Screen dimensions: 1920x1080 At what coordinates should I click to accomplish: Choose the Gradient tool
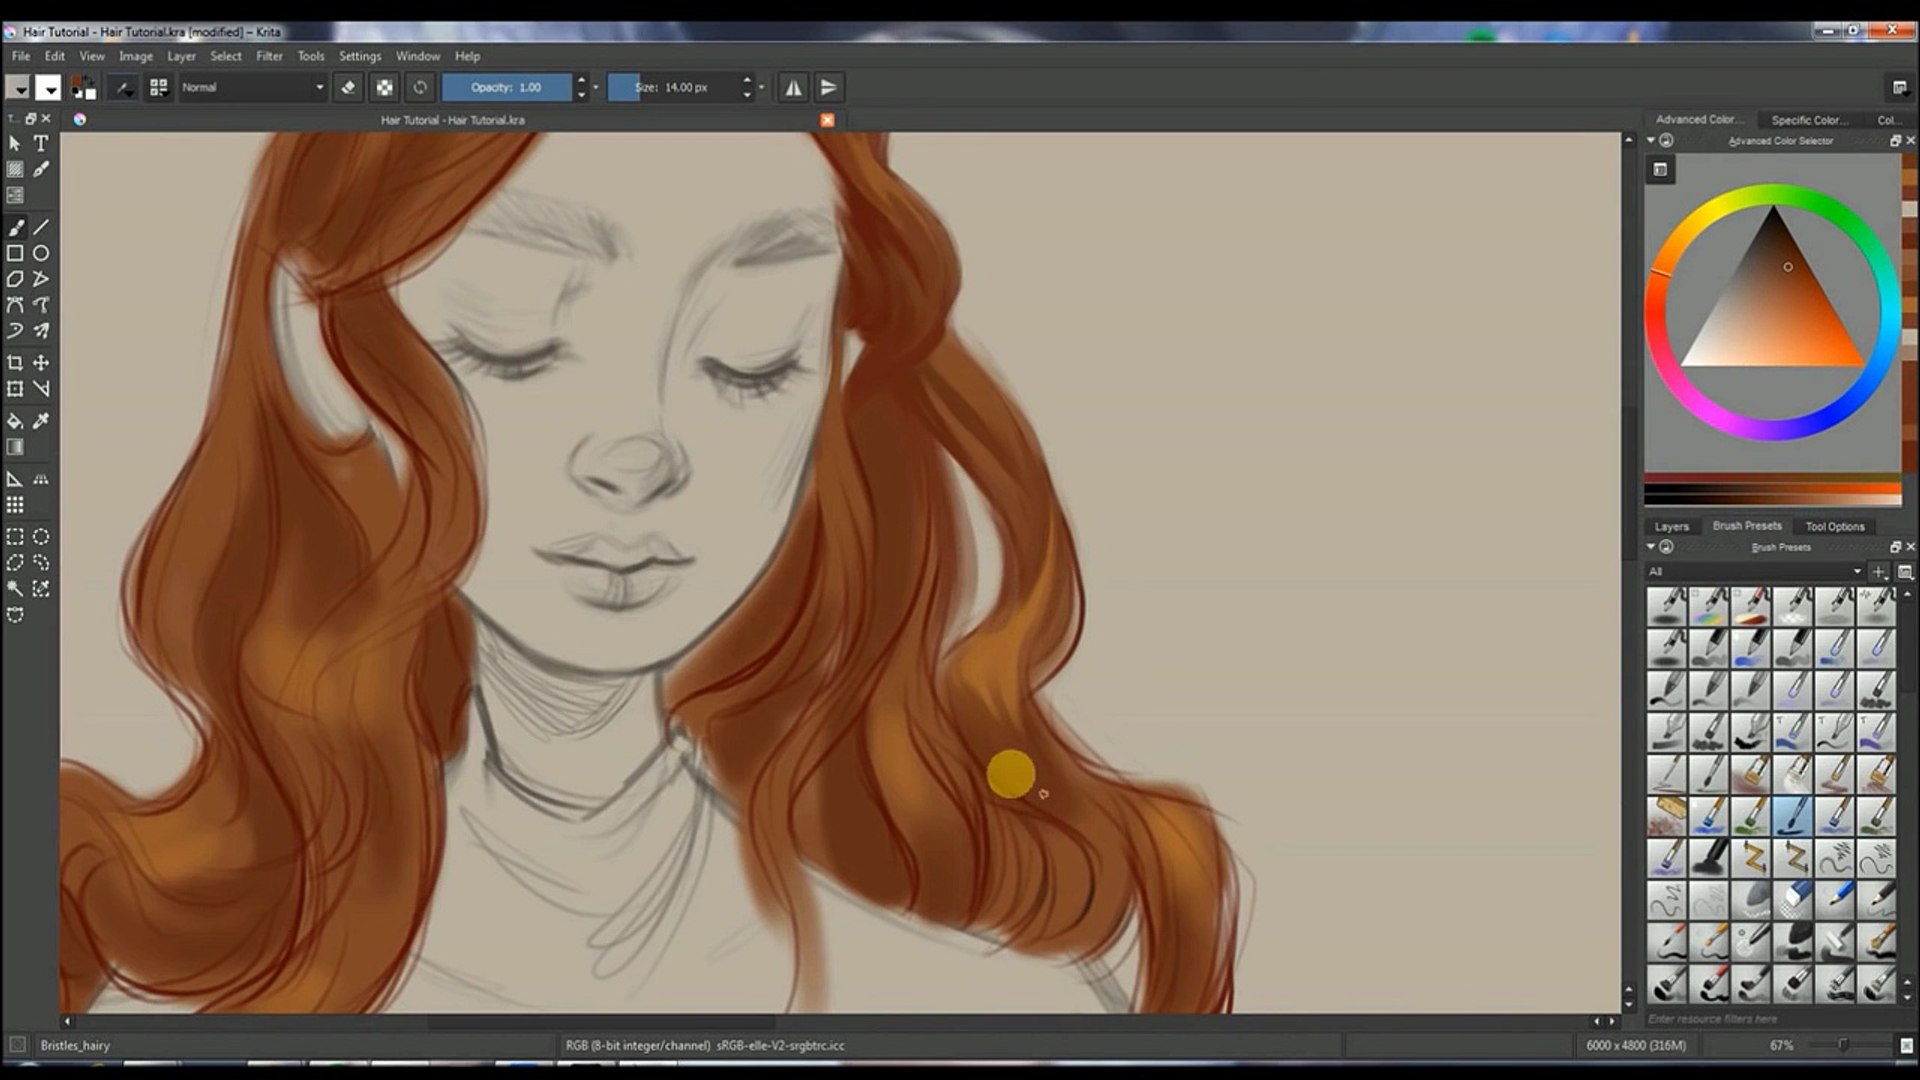coord(15,447)
